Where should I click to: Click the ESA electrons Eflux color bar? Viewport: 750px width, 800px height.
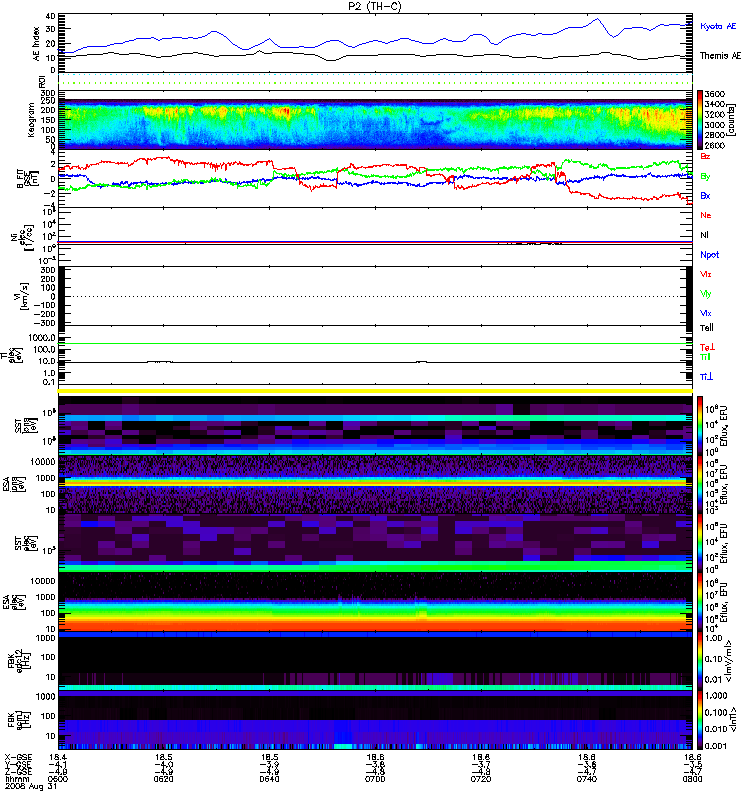pyautogui.click(x=700, y=602)
